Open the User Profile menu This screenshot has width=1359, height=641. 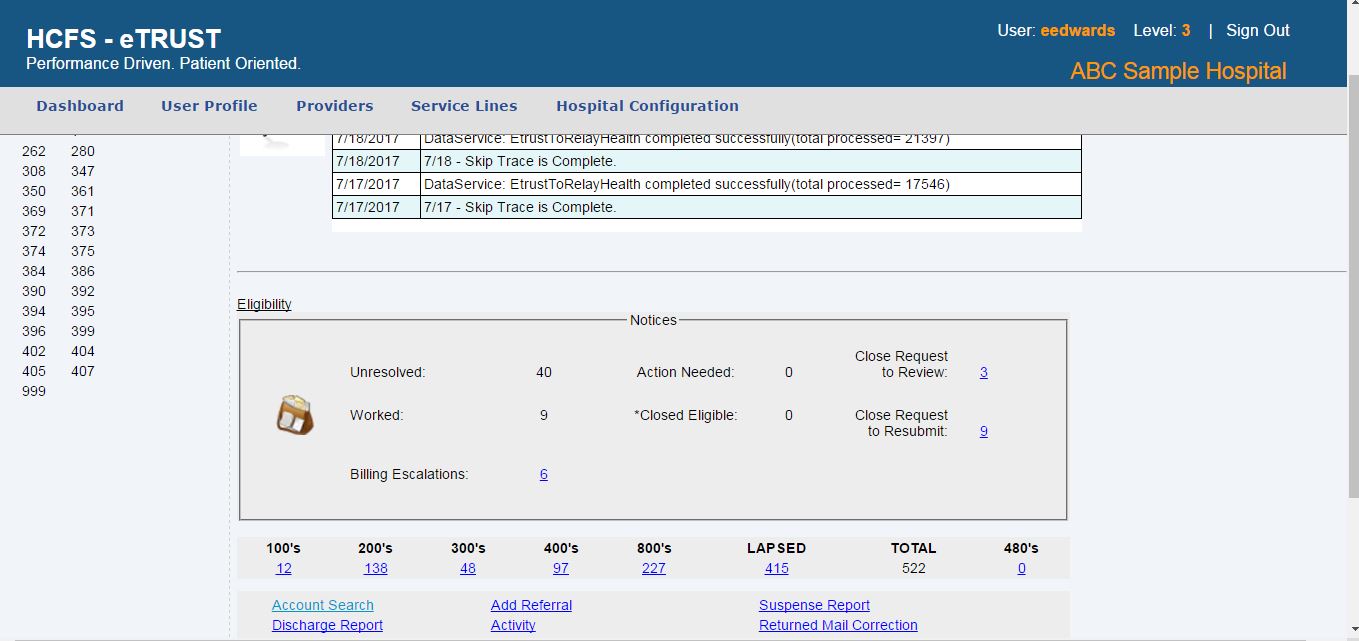(209, 106)
